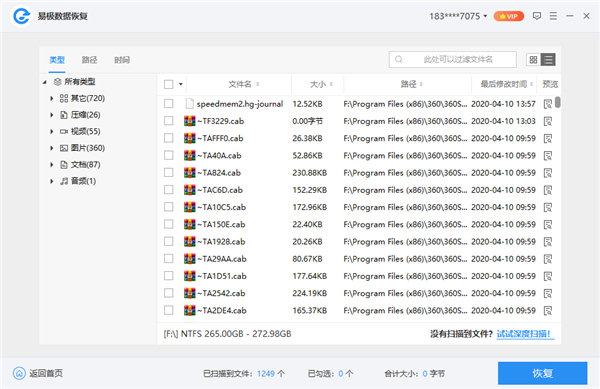Select the 文档(87) tree item
The width and height of the screenshot is (600, 389).
pos(85,164)
